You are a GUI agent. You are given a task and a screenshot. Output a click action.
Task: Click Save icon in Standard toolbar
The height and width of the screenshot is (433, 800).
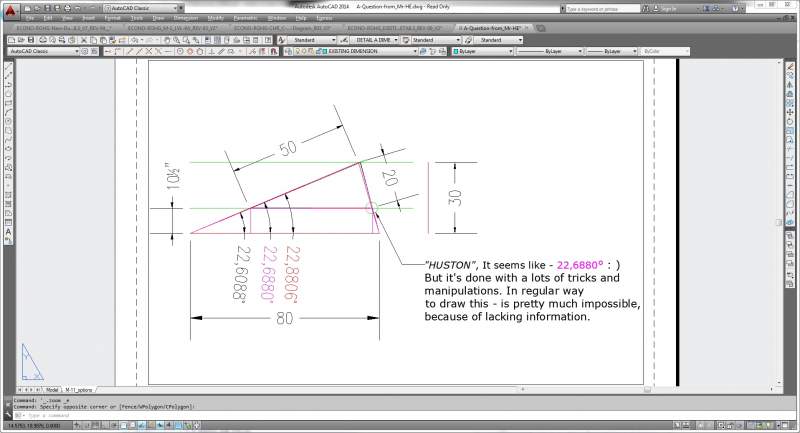[x=31, y=40]
